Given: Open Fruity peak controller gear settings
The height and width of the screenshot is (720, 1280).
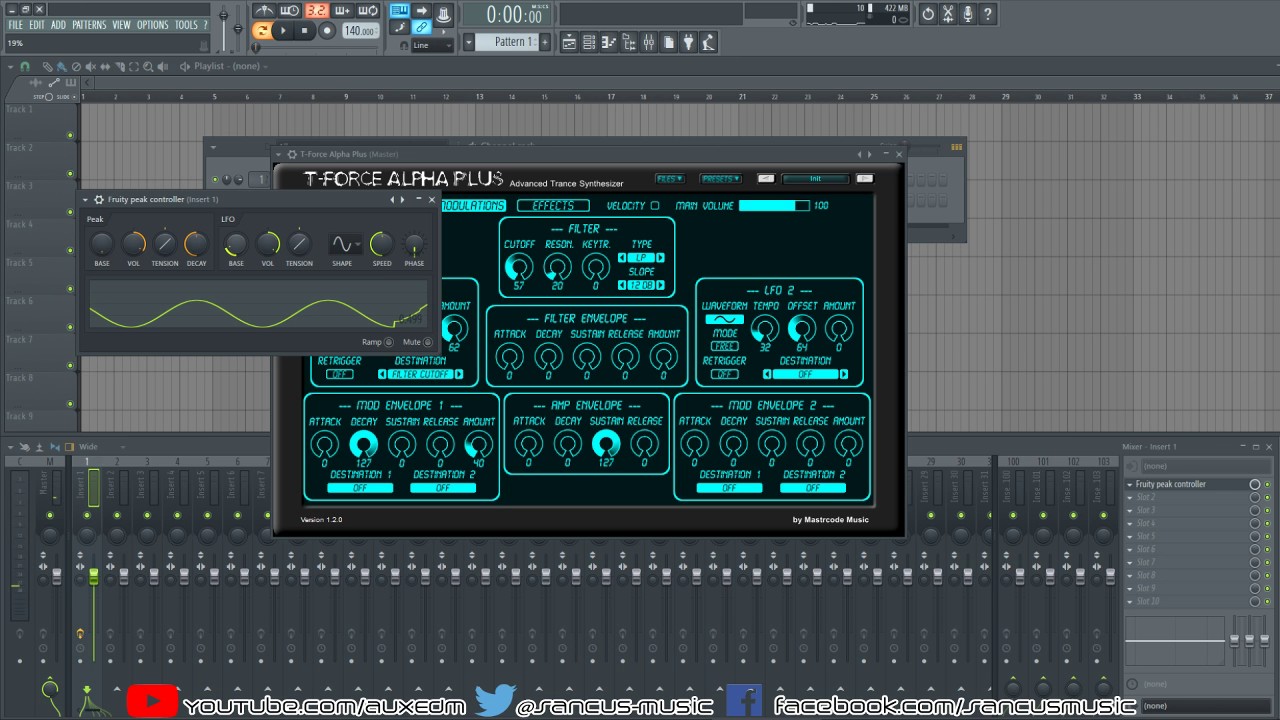Looking at the screenshot, I should click(x=98, y=200).
